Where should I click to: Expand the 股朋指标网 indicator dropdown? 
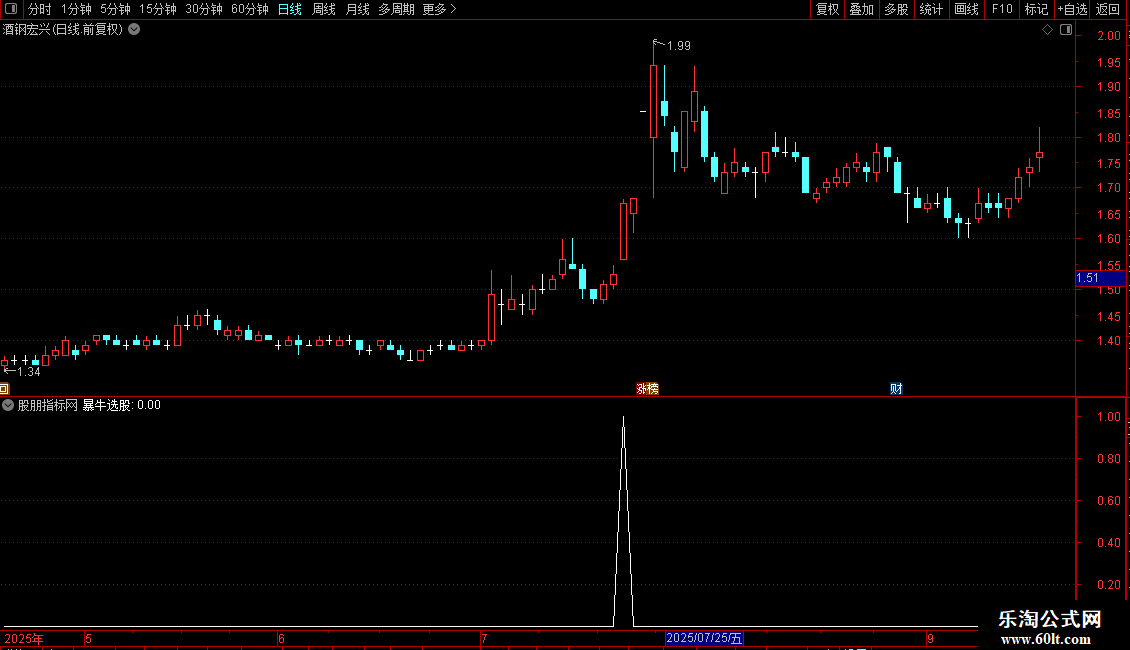point(8,406)
